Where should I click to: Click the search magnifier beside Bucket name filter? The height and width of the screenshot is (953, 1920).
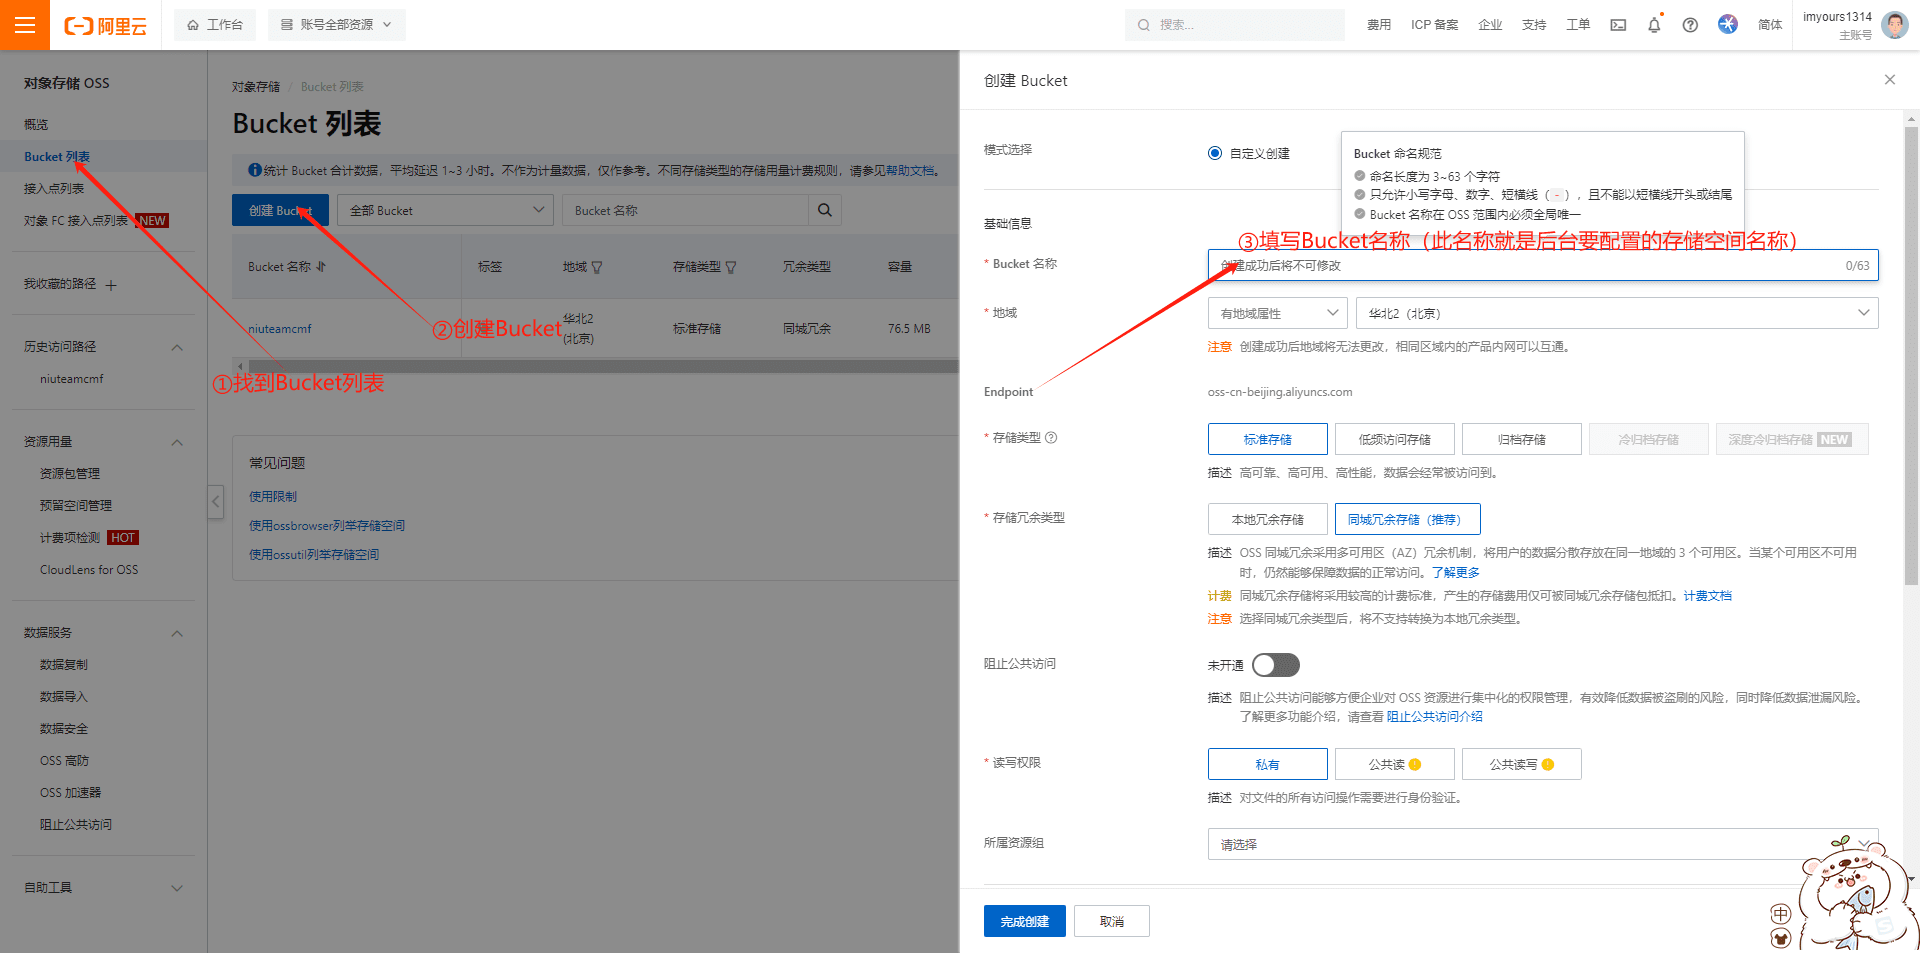point(824,210)
